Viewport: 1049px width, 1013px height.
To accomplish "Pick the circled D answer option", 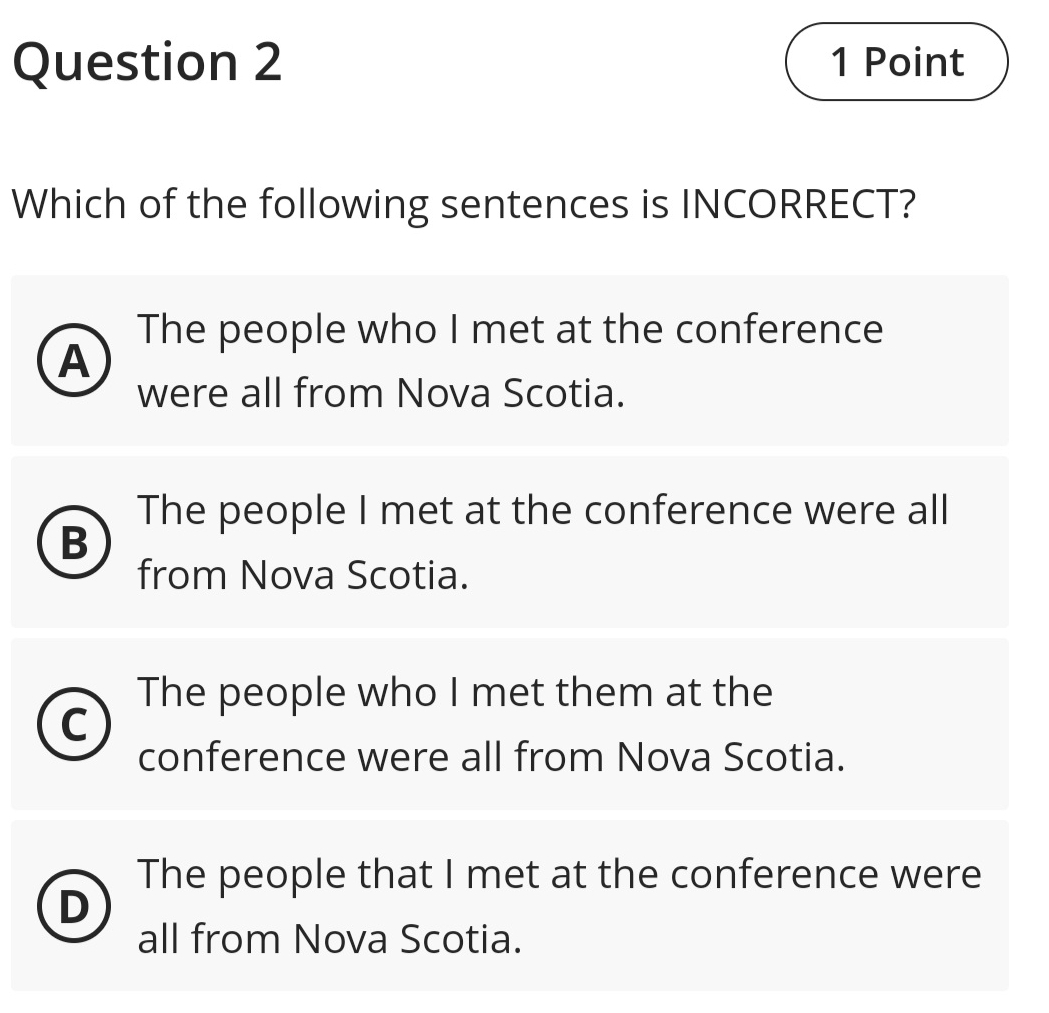I will tap(70, 906).
